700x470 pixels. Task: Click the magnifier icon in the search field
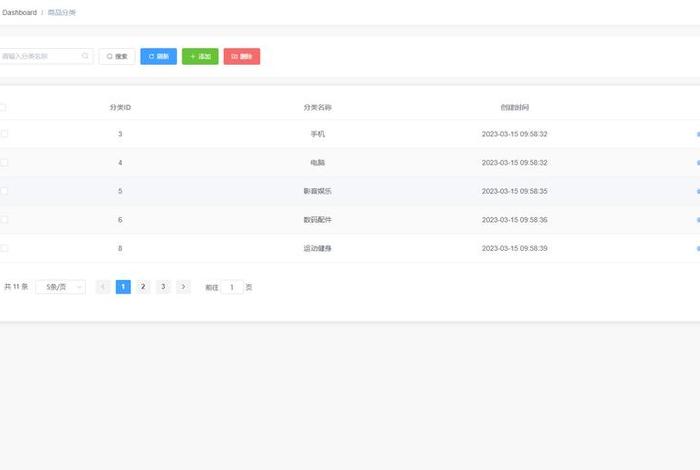pyautogui.click(x=86, y=57)
